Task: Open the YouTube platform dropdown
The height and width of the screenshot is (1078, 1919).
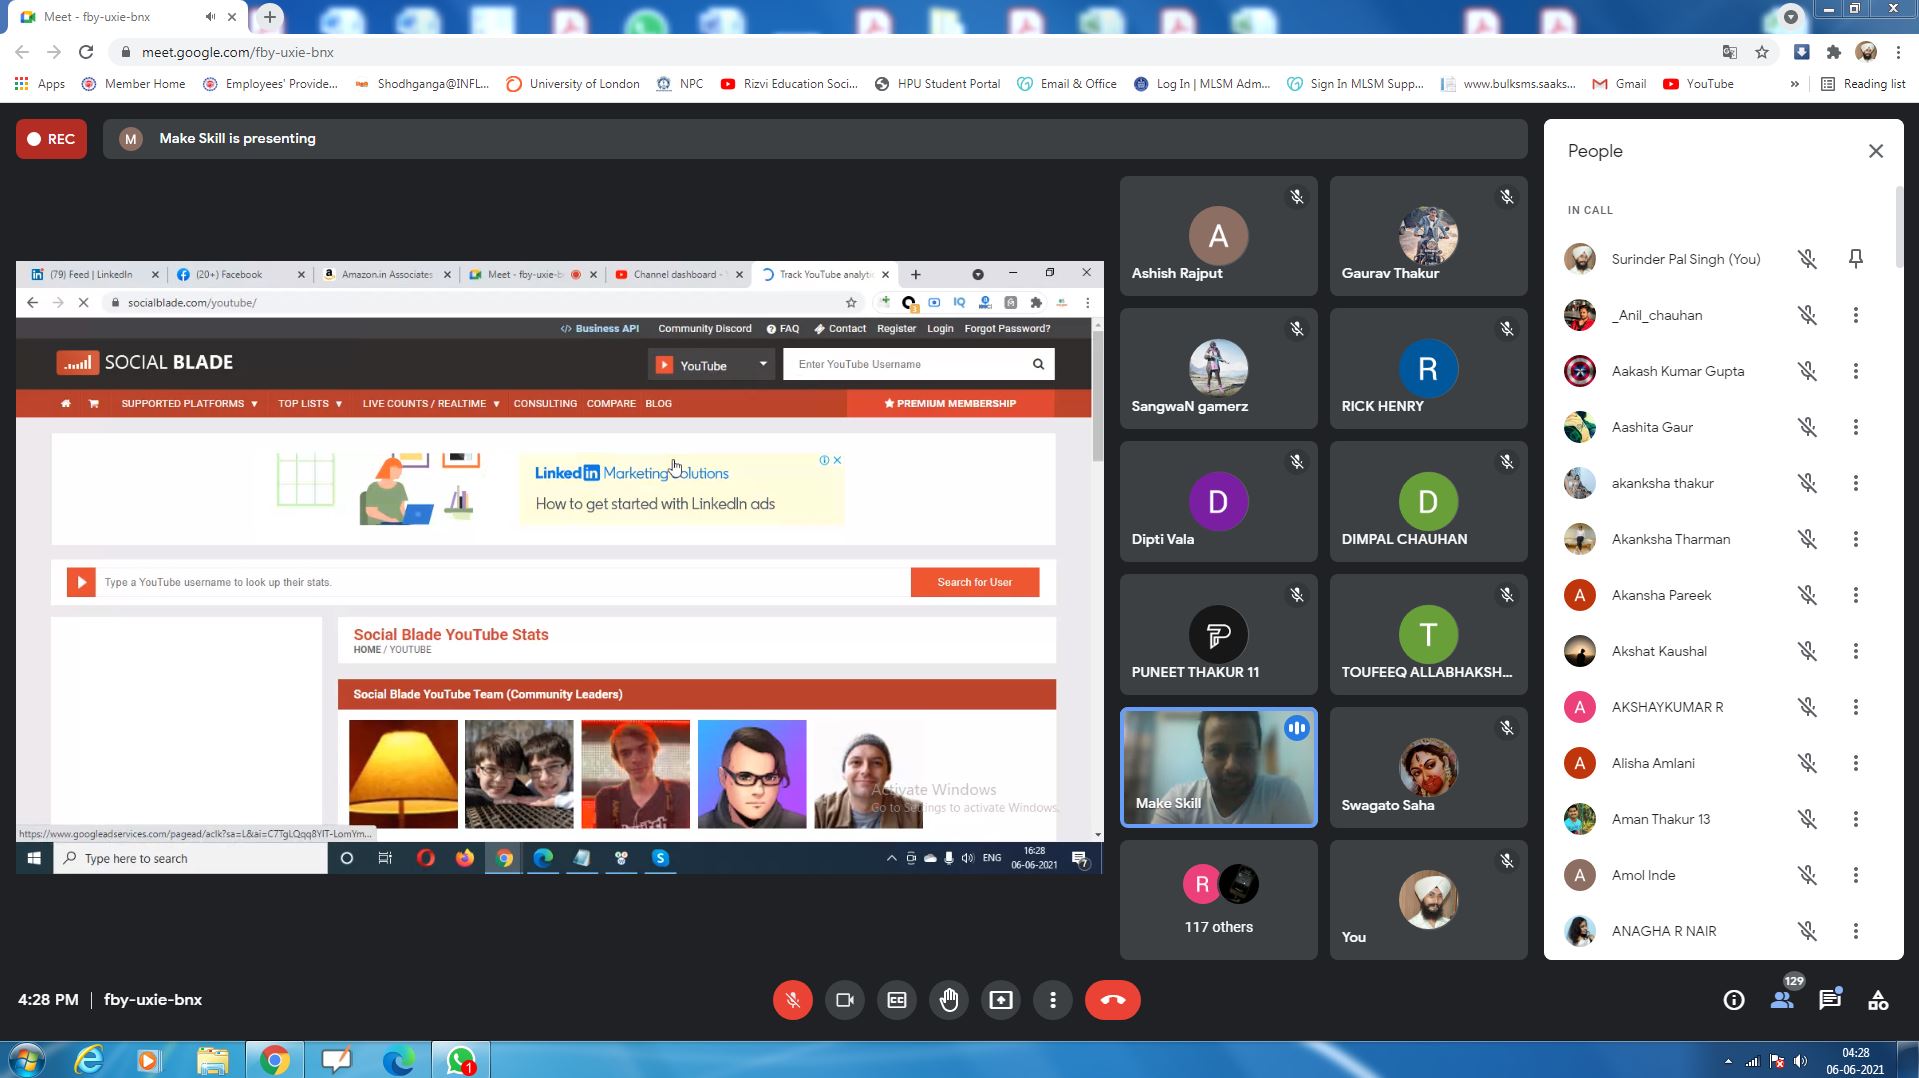Action: (x=710, y=365)
